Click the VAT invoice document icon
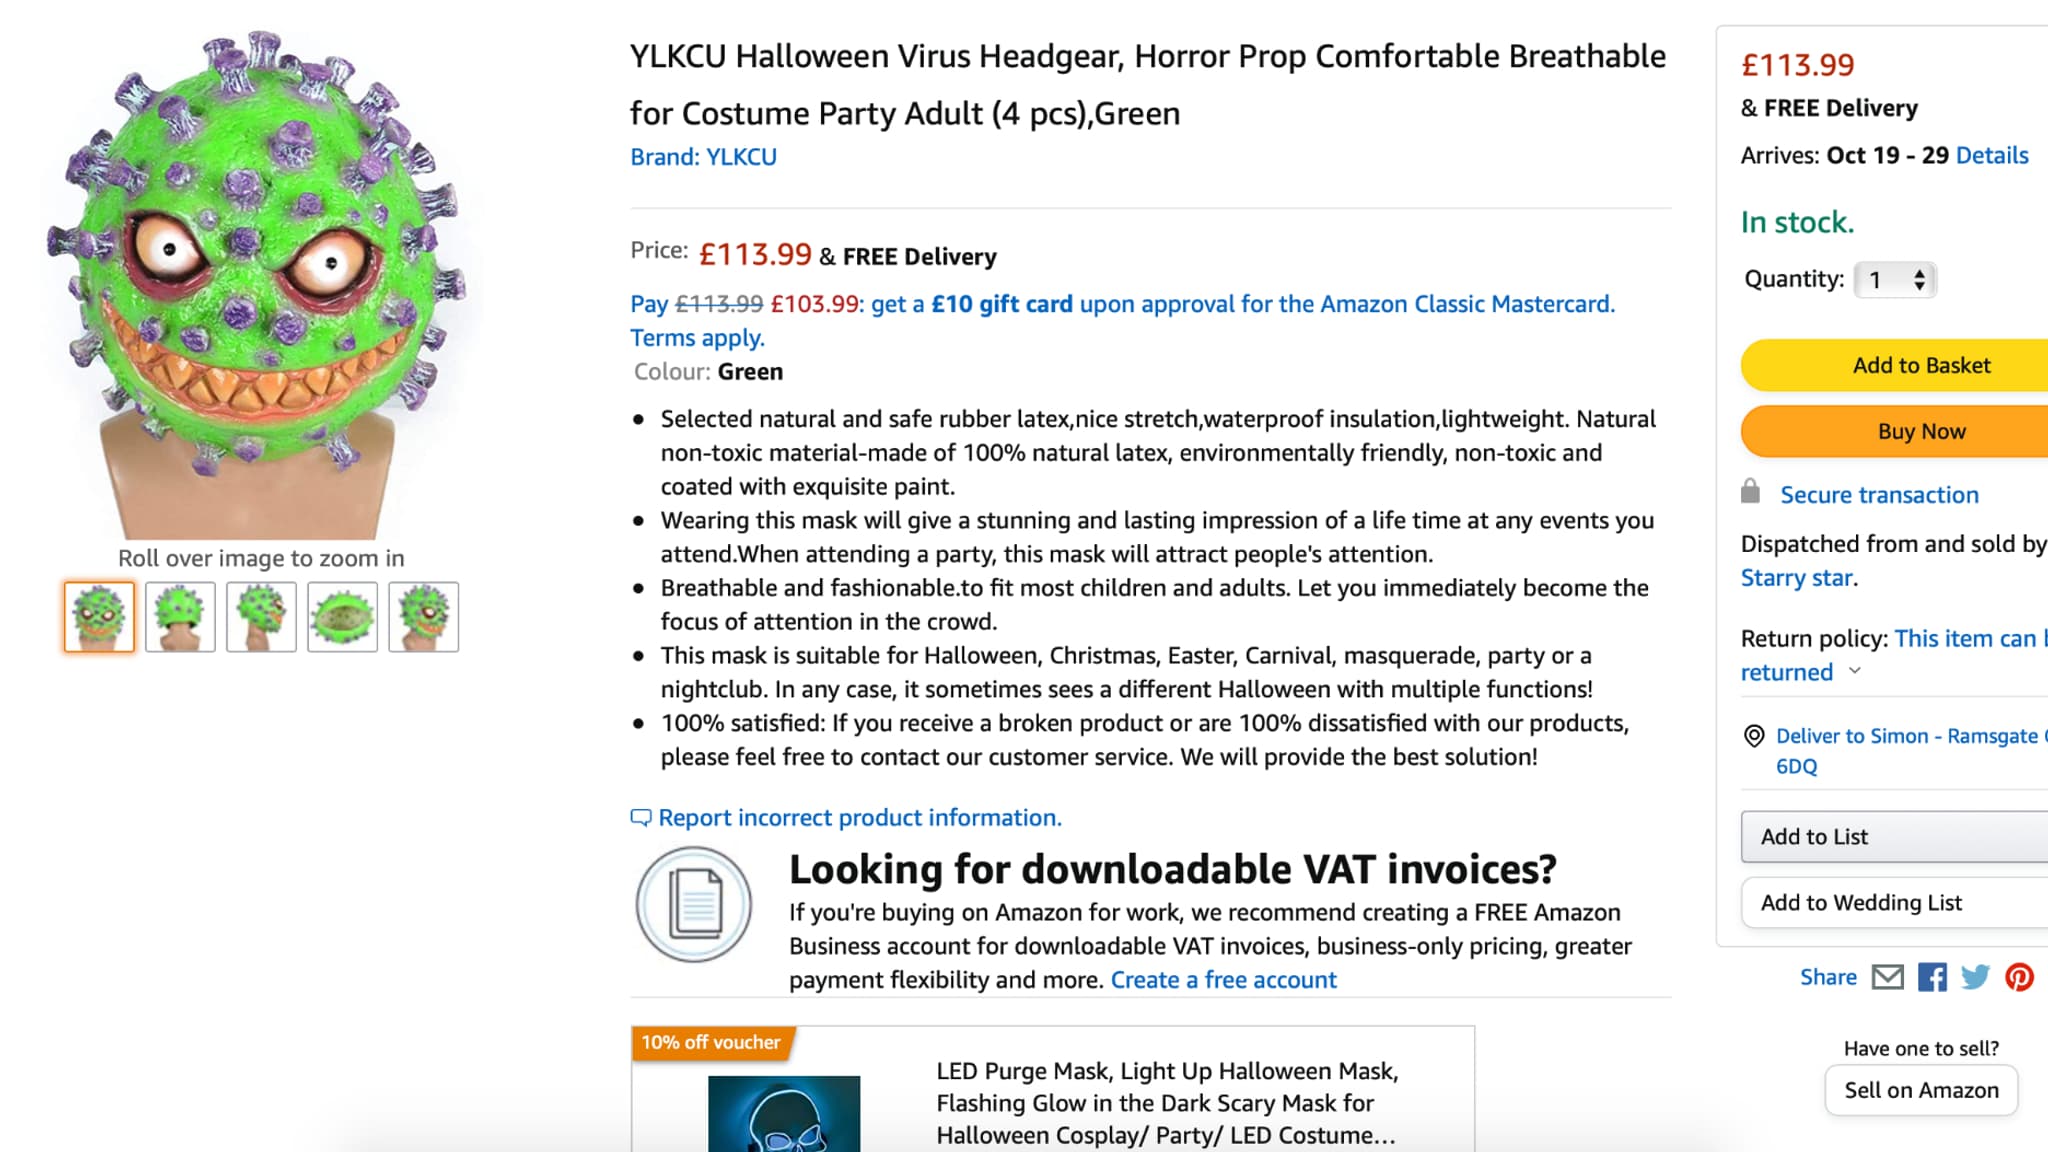Viewport: 2048px width, 1152px height. (694, 904)
